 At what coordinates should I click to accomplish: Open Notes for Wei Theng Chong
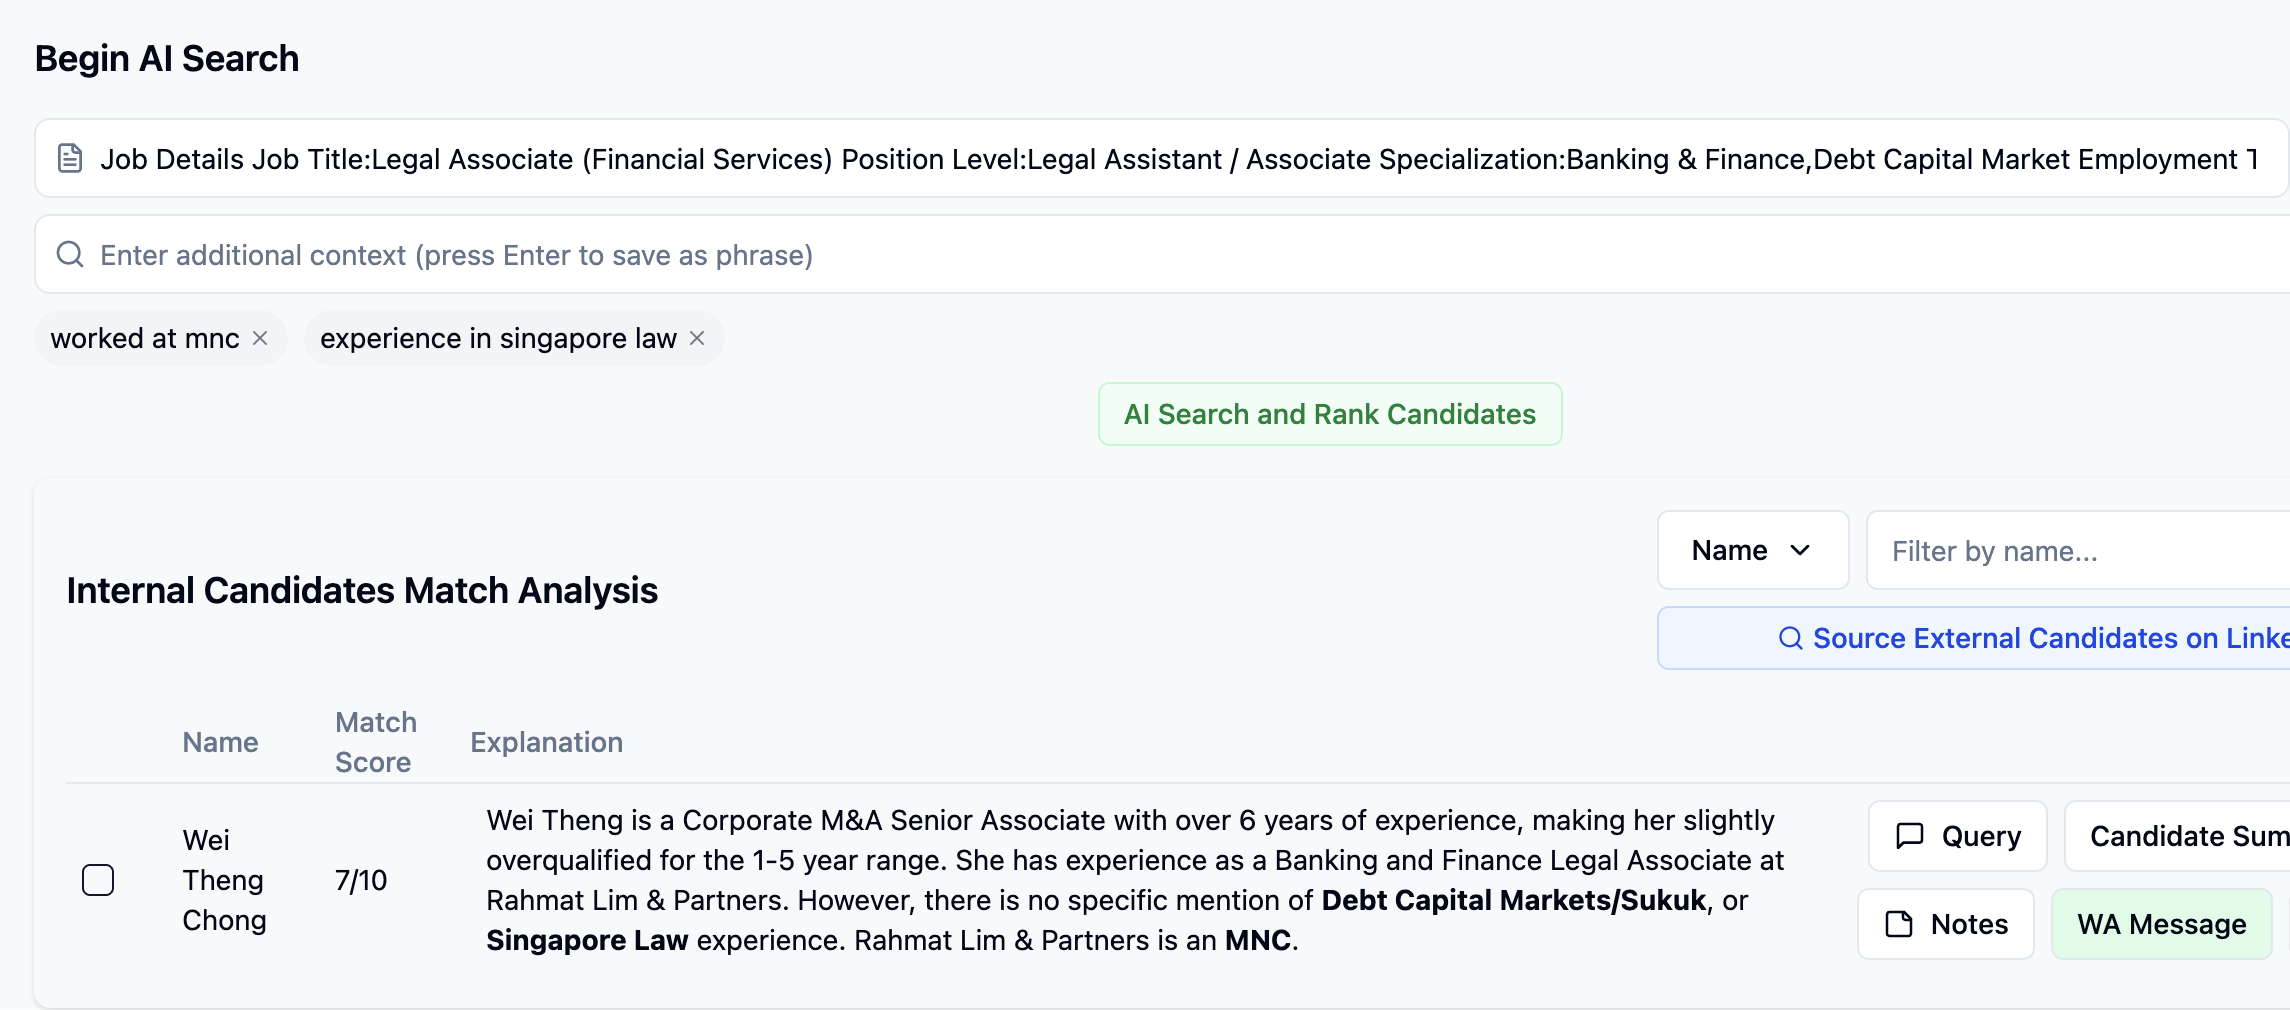tap(1945, 923)
